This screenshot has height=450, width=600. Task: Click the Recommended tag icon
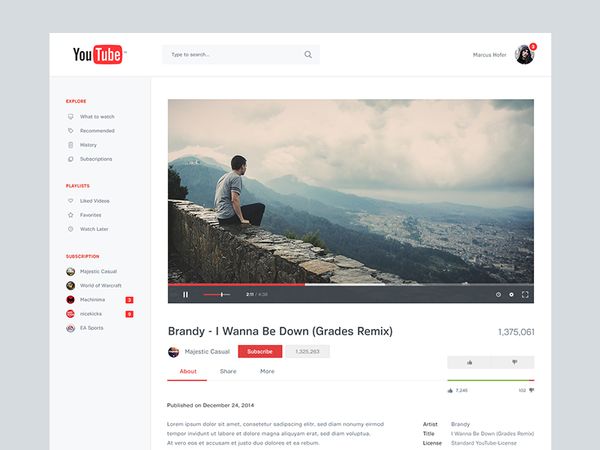70,130
